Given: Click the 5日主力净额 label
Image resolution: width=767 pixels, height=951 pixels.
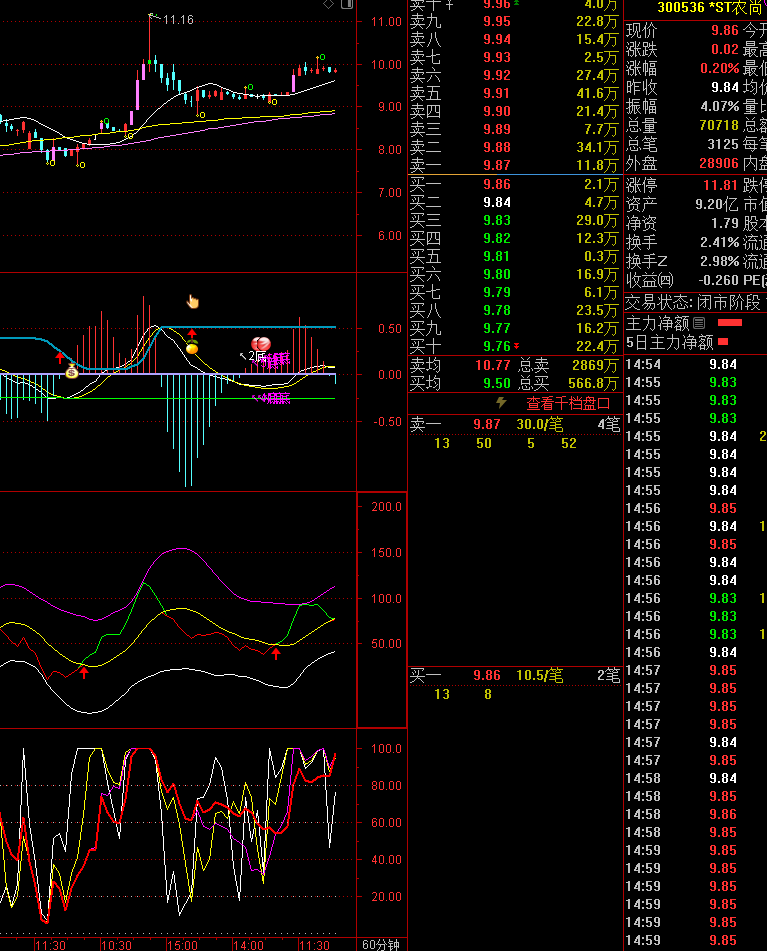Looking at the screenshot, I should tap(669, 342).
